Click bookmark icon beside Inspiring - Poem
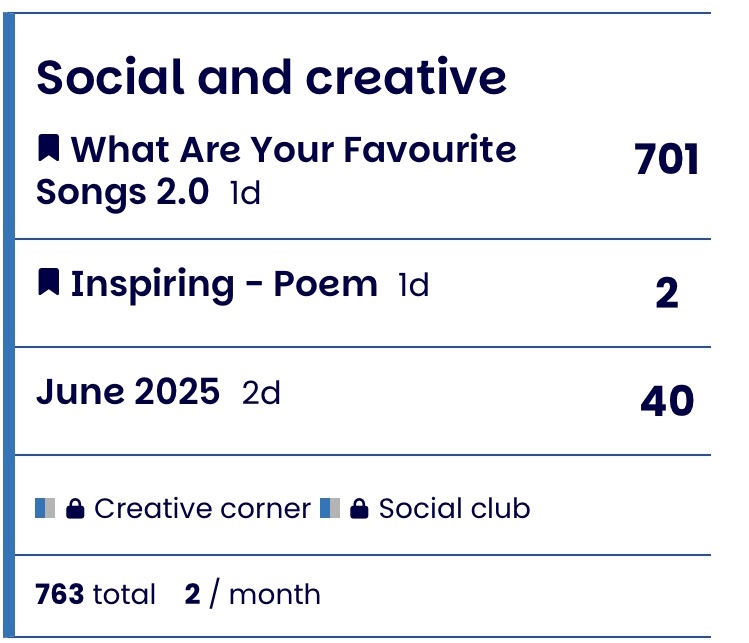The image size is (749, 643). (x=48, y=282)
